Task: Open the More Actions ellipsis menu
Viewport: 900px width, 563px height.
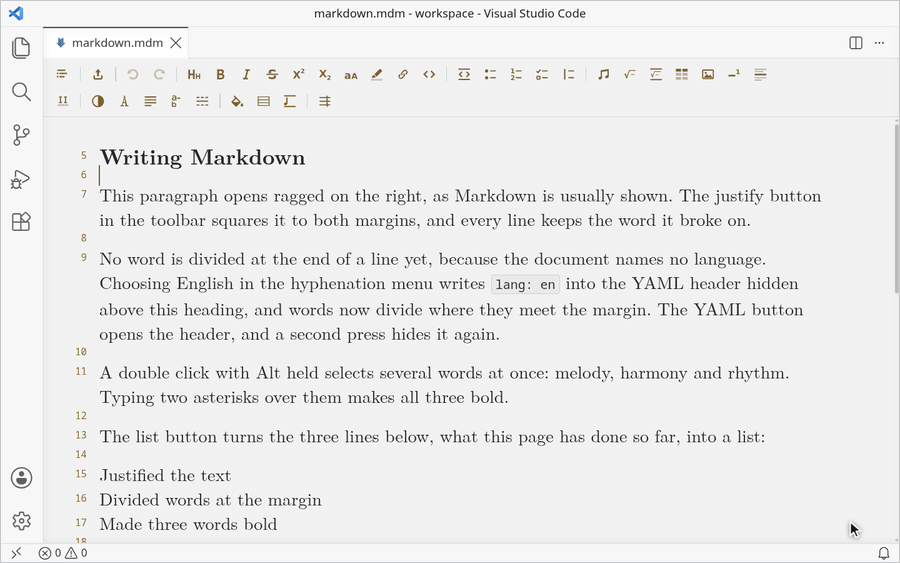Action: 879,43
